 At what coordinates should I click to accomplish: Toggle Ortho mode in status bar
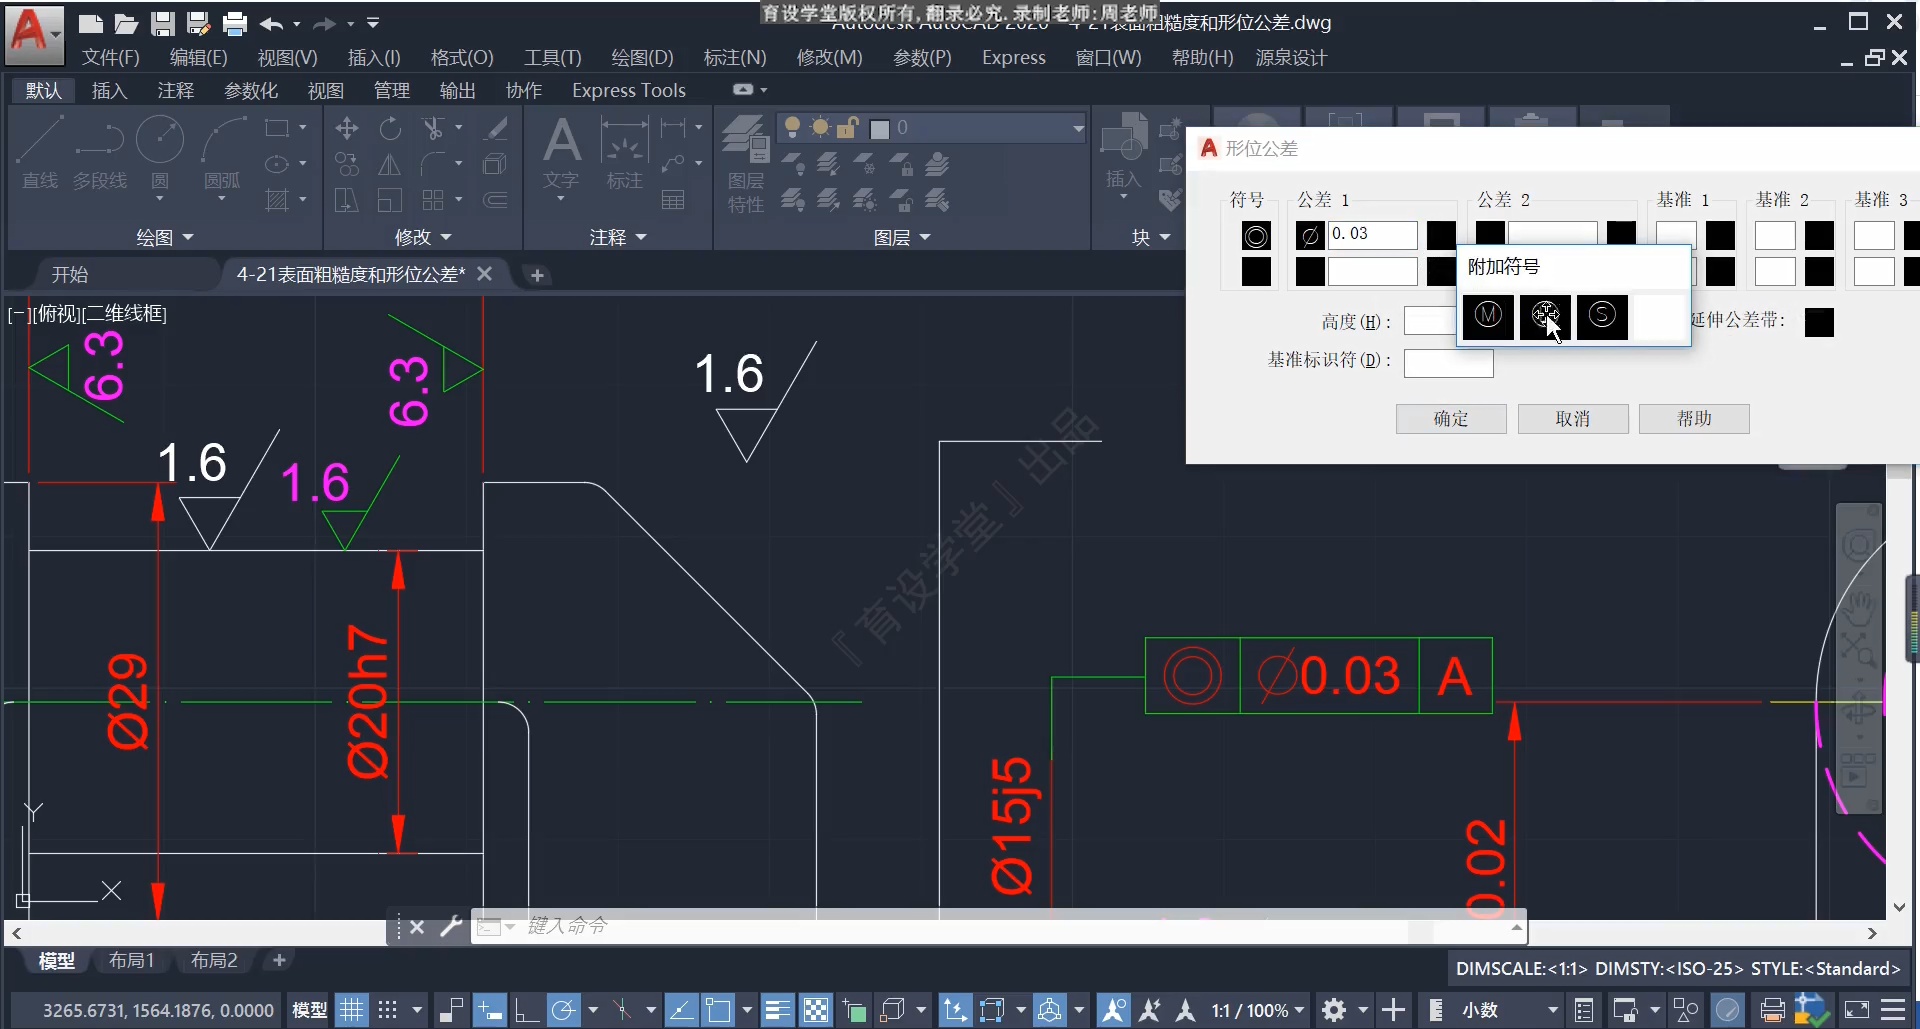(526, 1010)
